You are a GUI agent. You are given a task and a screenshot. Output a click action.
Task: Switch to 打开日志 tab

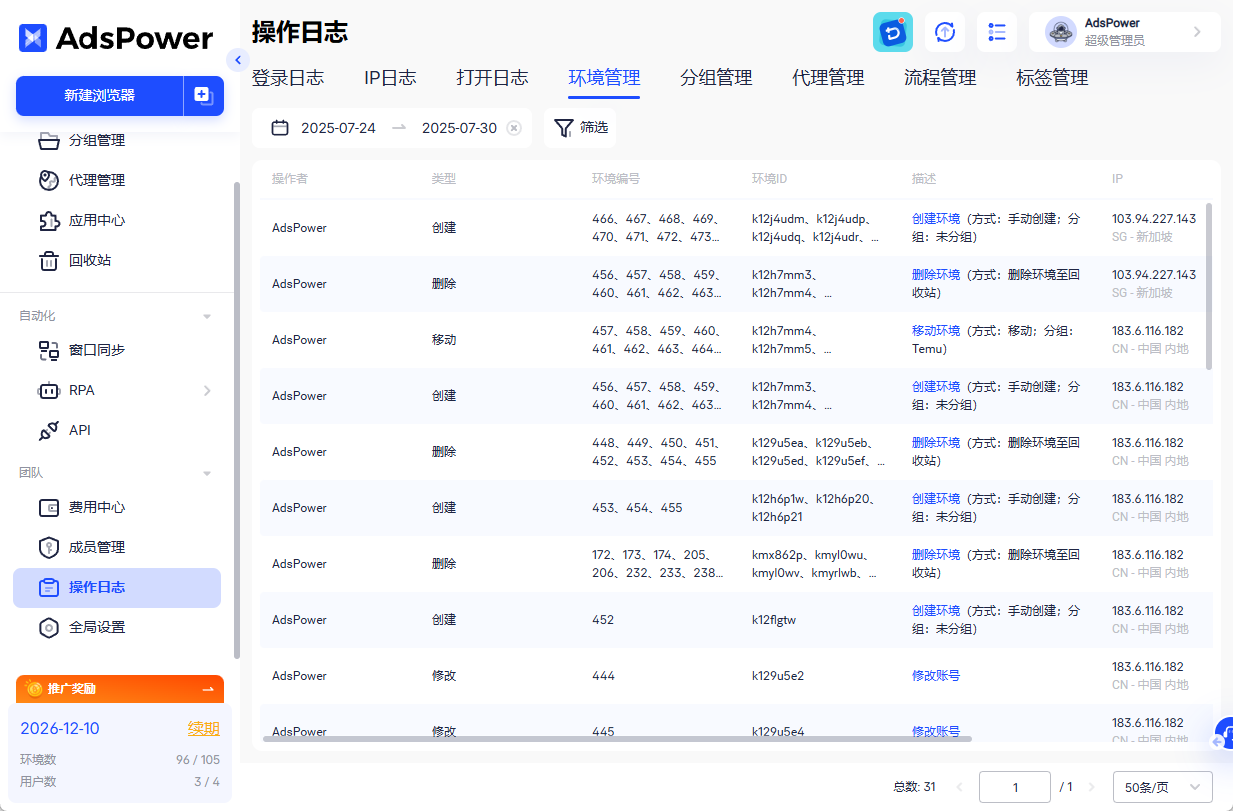492,78
